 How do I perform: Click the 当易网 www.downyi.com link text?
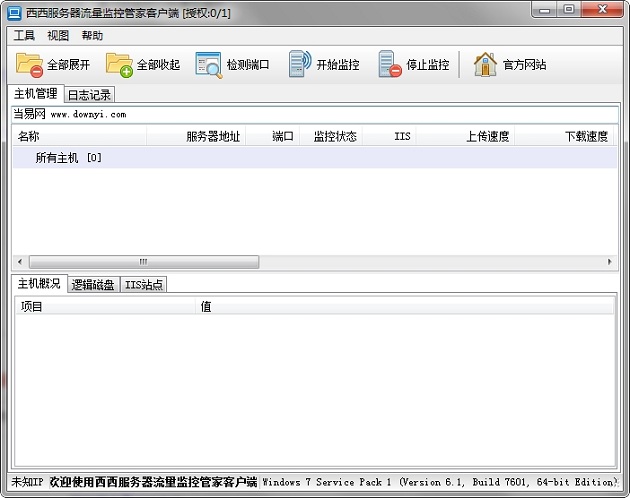coord(69,115)
